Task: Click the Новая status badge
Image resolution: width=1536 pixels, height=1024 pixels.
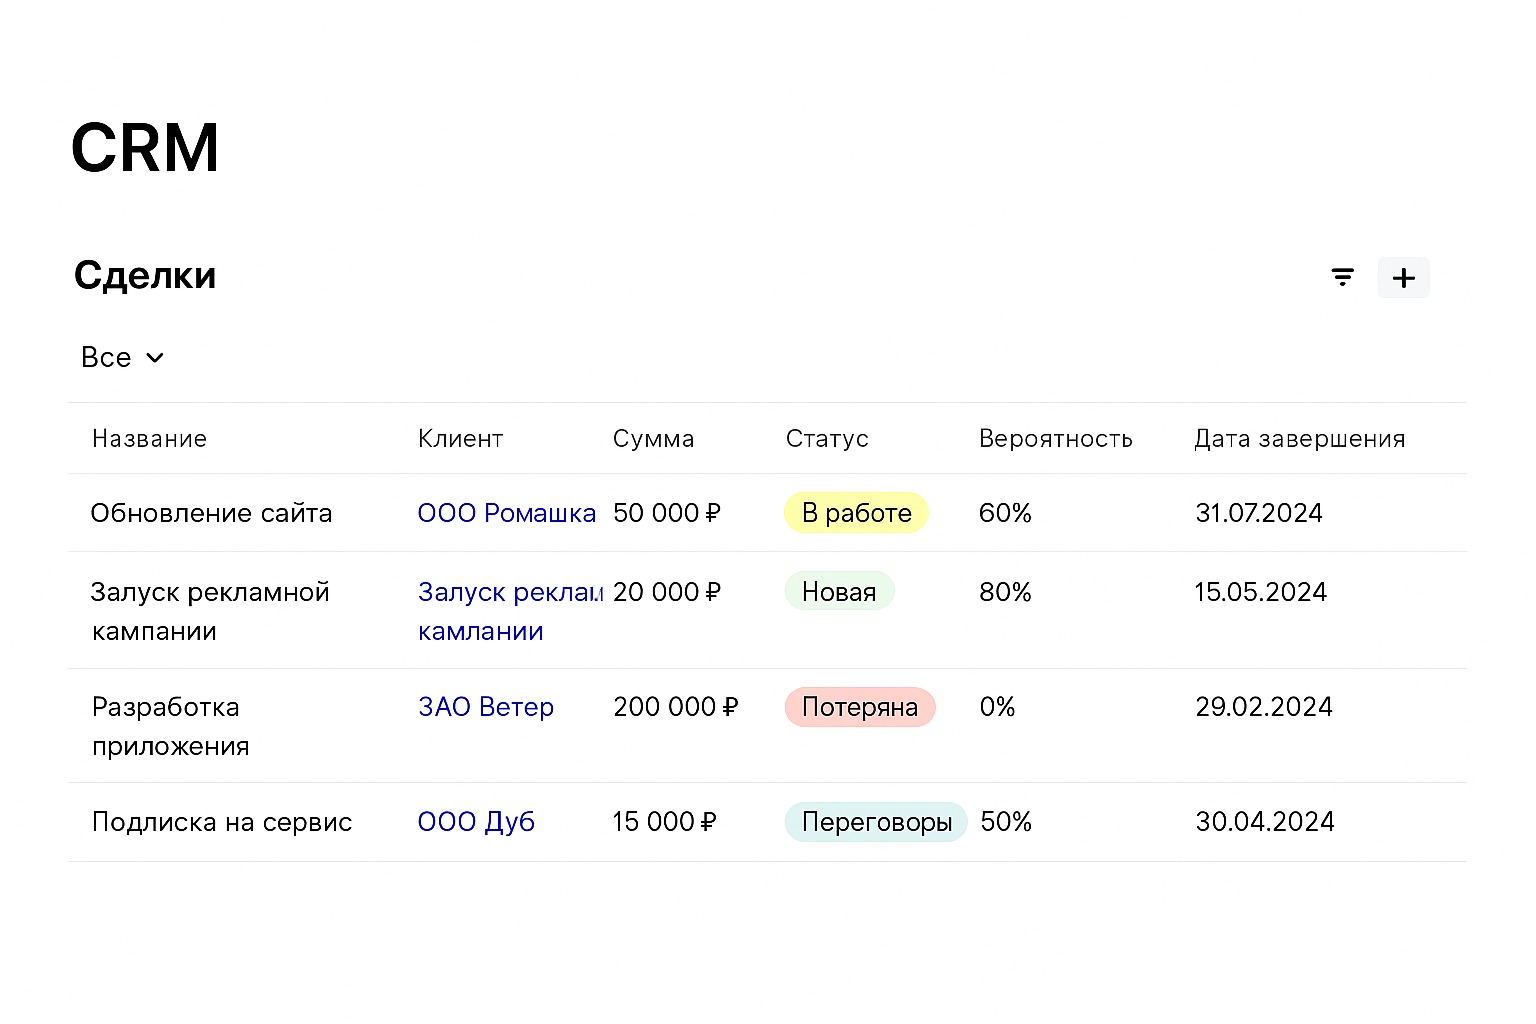Action: point(839,591)
